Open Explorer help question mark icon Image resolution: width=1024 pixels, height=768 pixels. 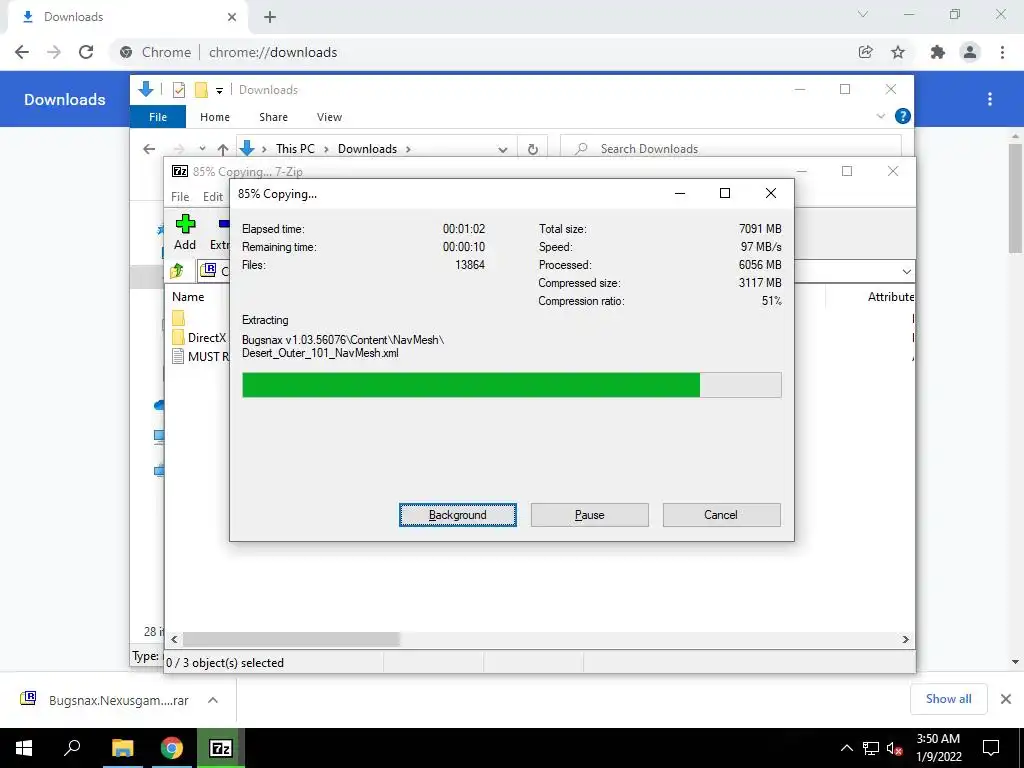point(903,116)
